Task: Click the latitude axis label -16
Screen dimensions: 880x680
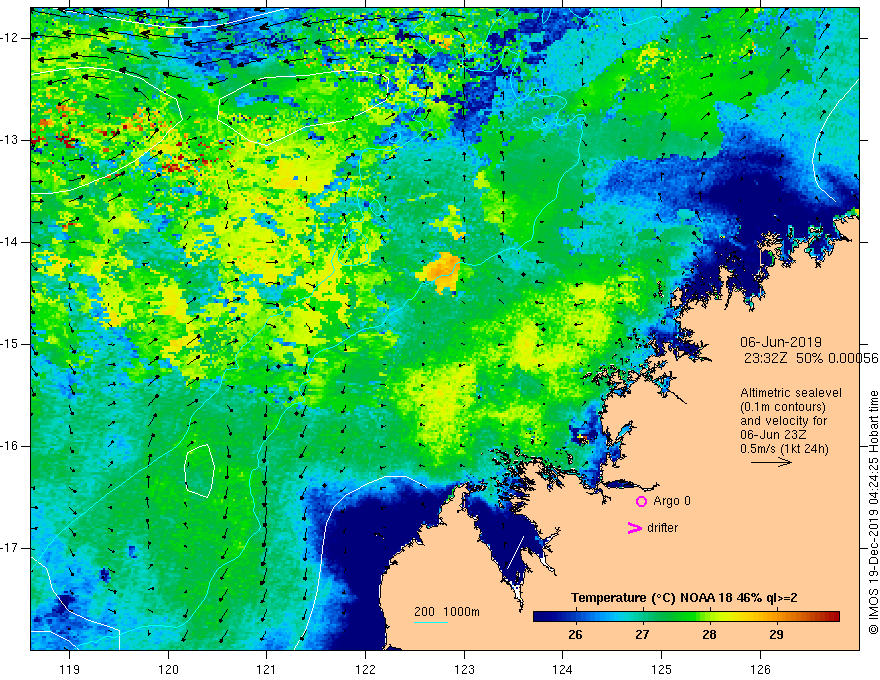Action: pos(11,446)
